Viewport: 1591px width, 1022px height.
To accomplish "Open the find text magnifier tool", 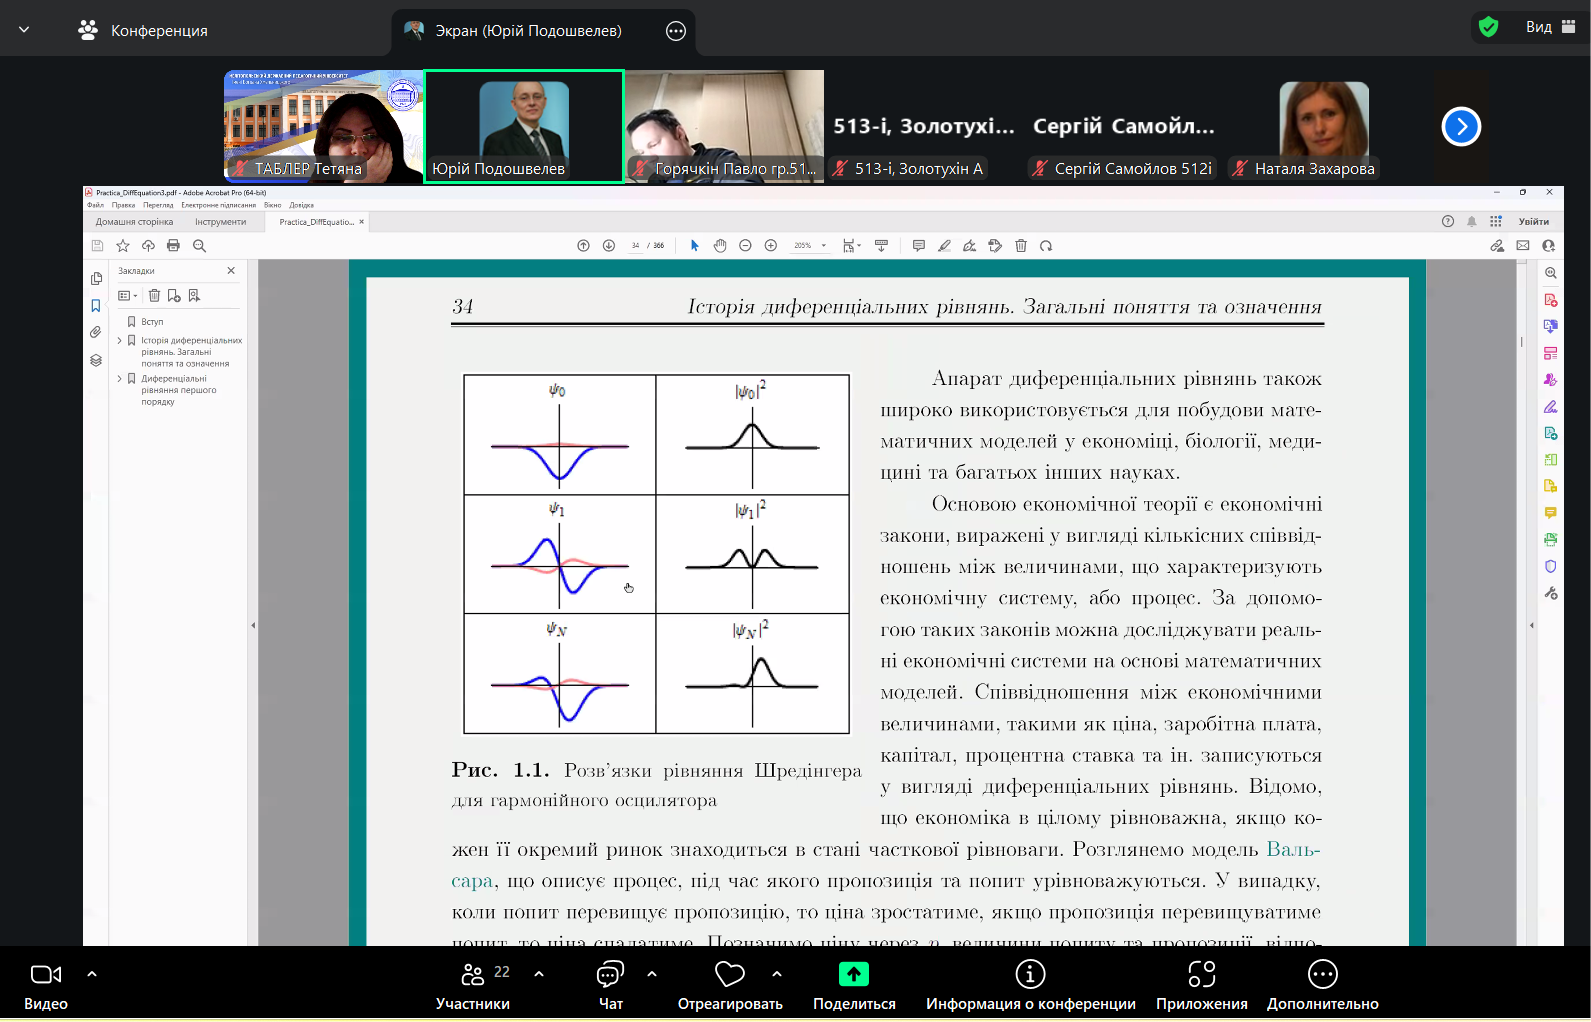I will (199, 246).
